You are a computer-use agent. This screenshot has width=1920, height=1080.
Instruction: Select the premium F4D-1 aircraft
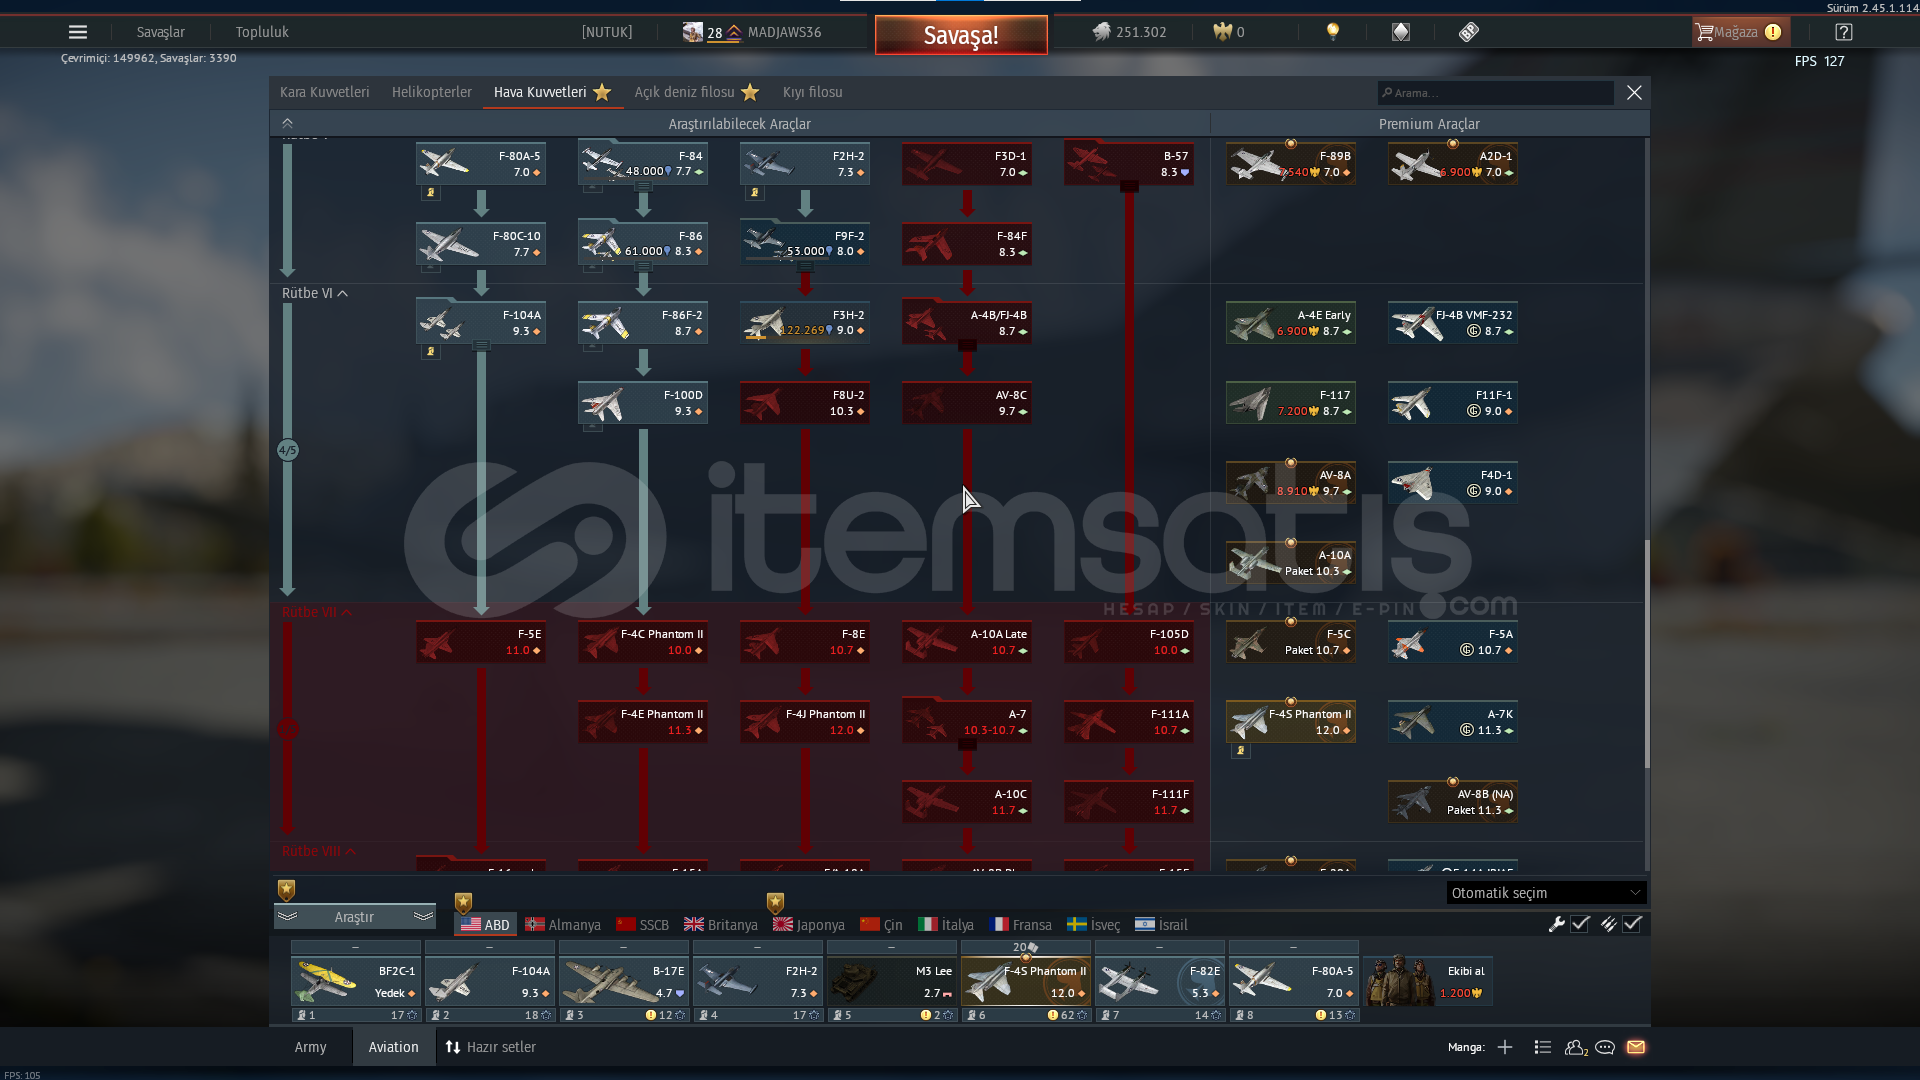(1453, 483)
